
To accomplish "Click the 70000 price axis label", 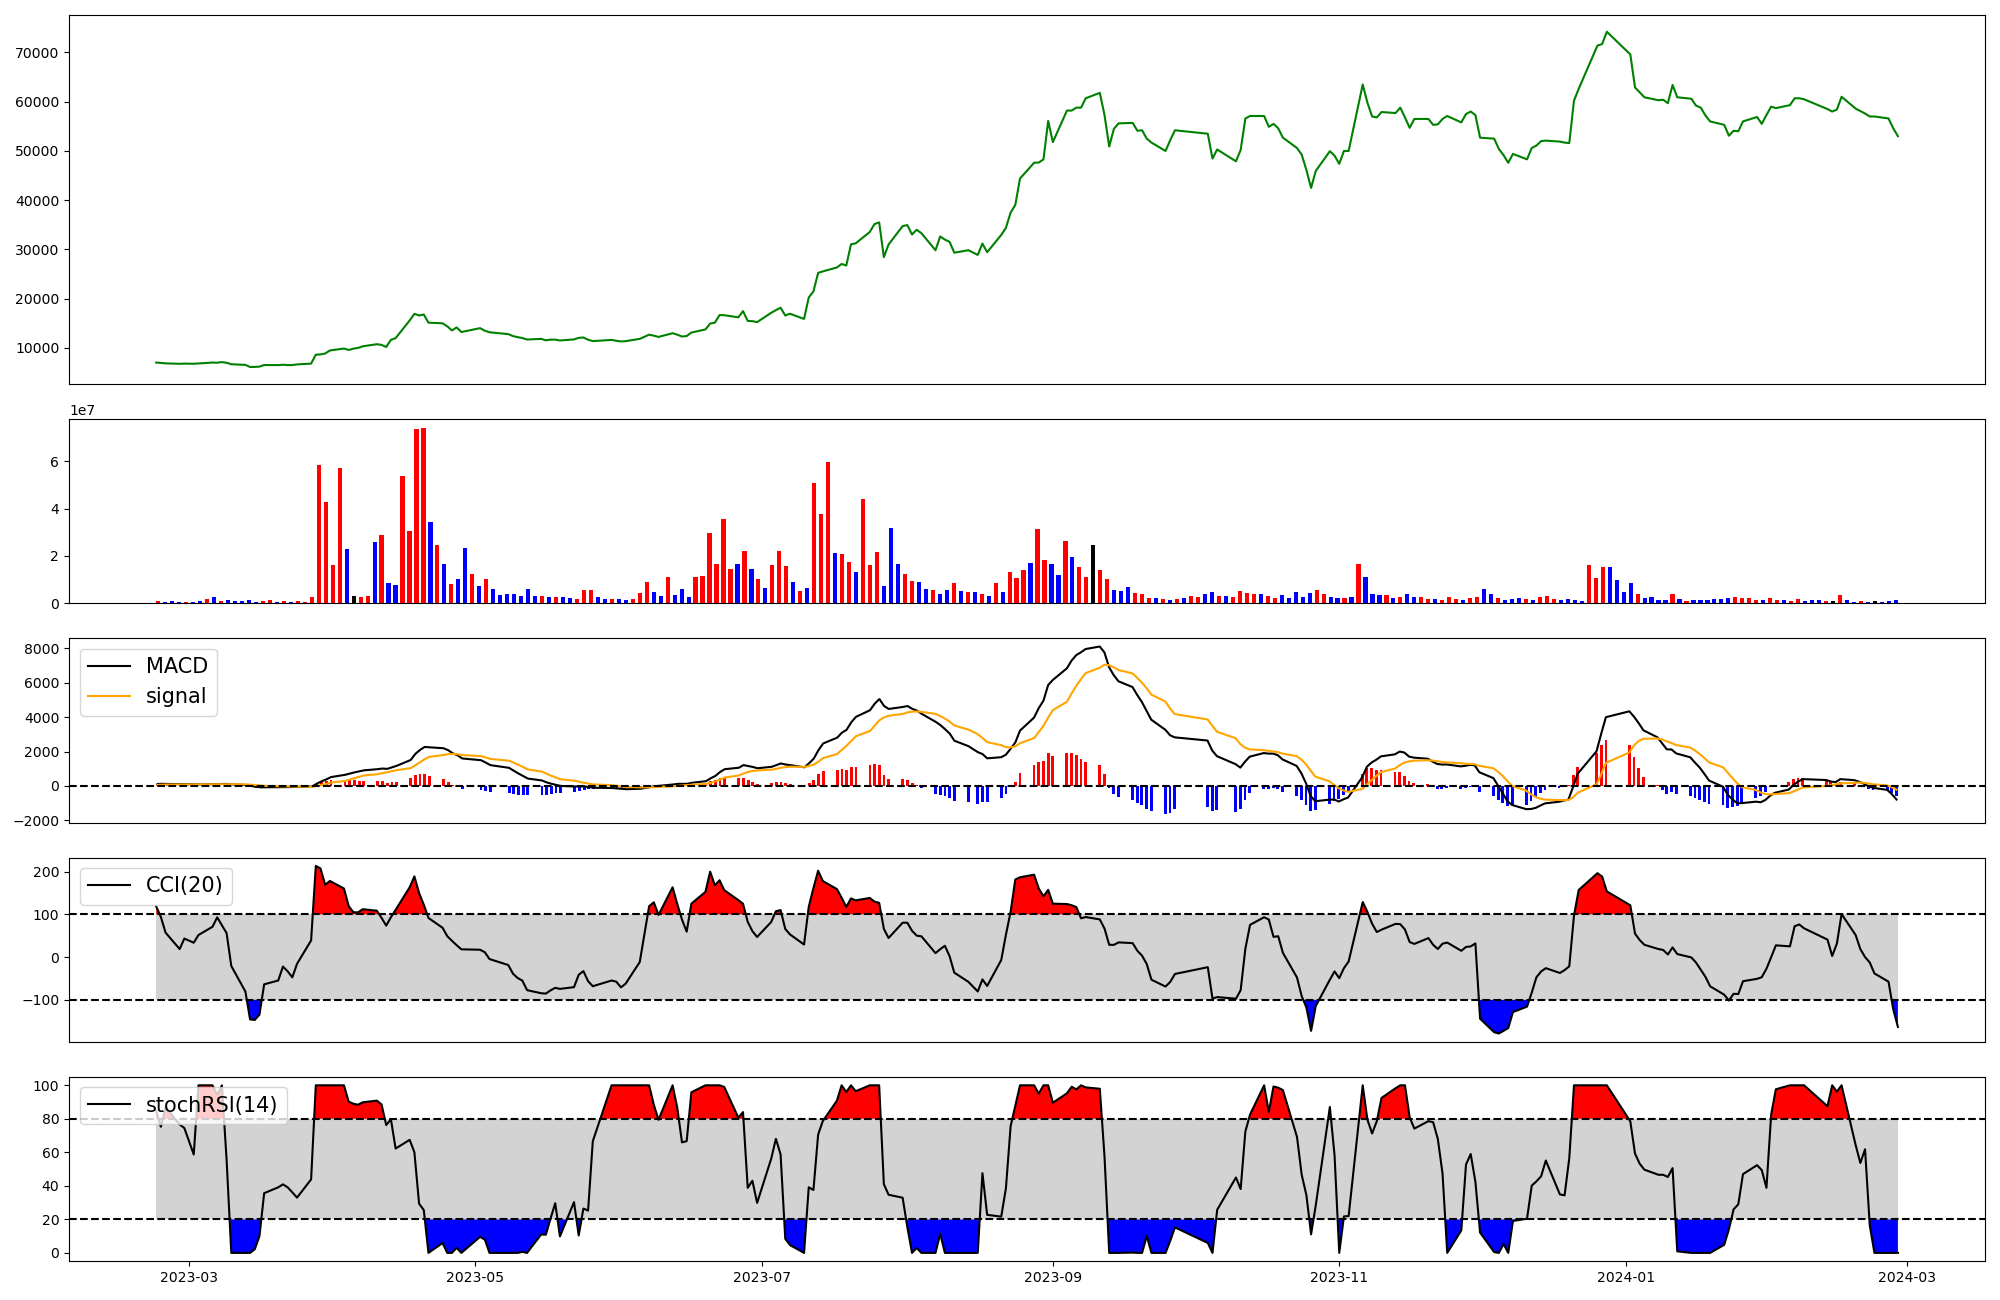I will (38, 53).
